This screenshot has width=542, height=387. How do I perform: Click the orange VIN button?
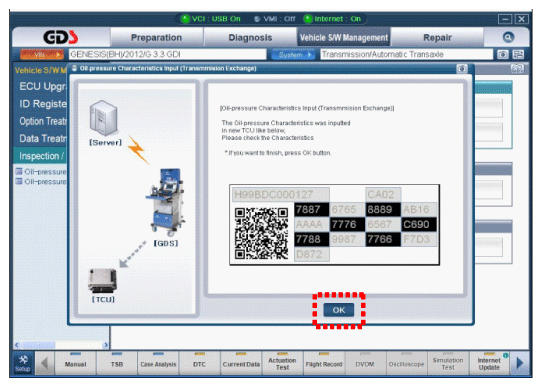click(x=42, y=55)
